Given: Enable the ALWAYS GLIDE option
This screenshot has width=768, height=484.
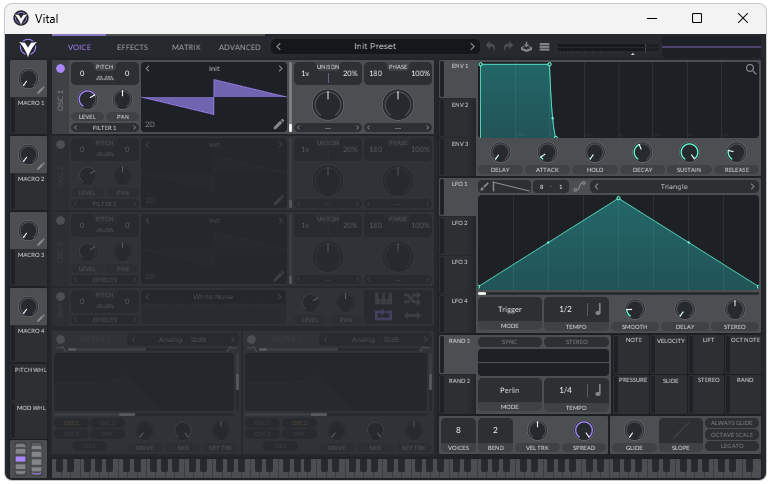Looking at the screenshot, I should [731, 423].
